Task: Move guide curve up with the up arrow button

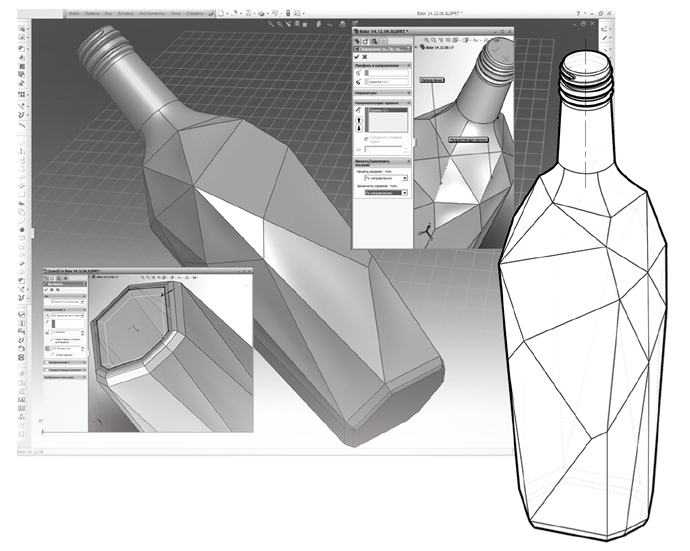Action: (359, 120)
